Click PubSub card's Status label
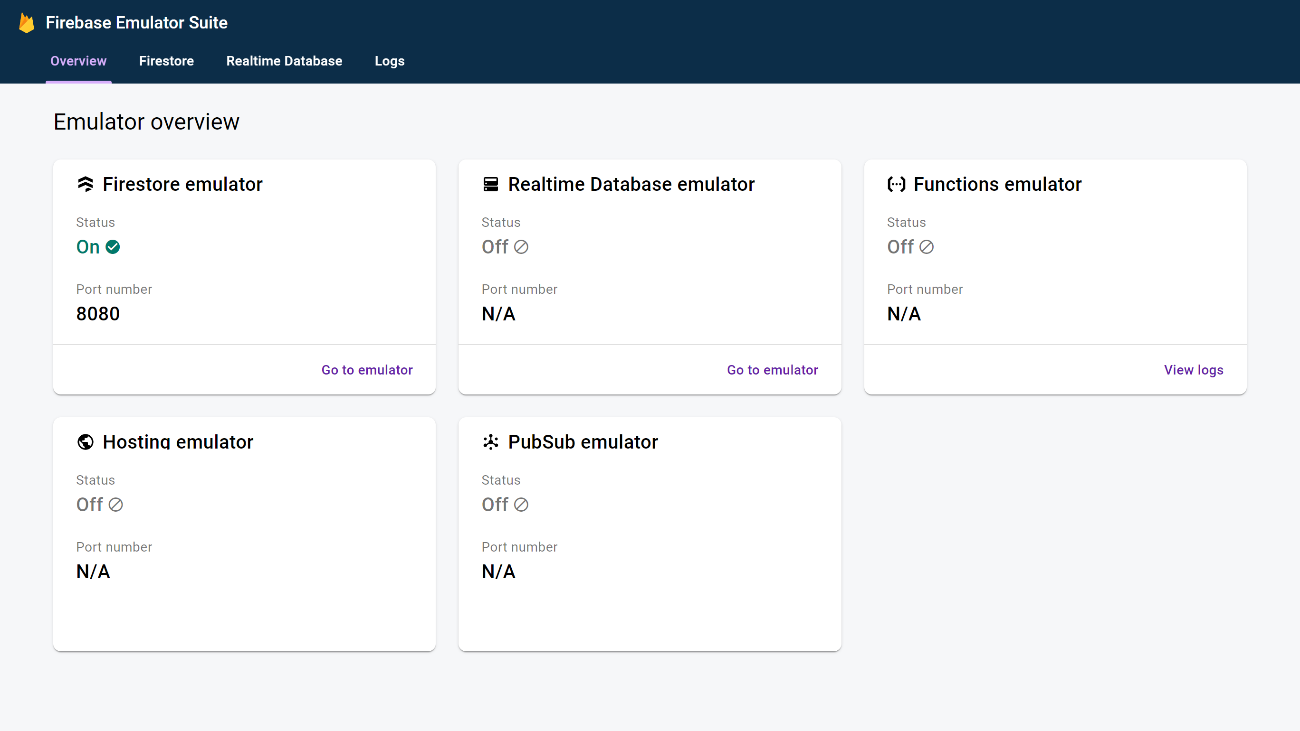1300x731 pixels. [501, 480]
